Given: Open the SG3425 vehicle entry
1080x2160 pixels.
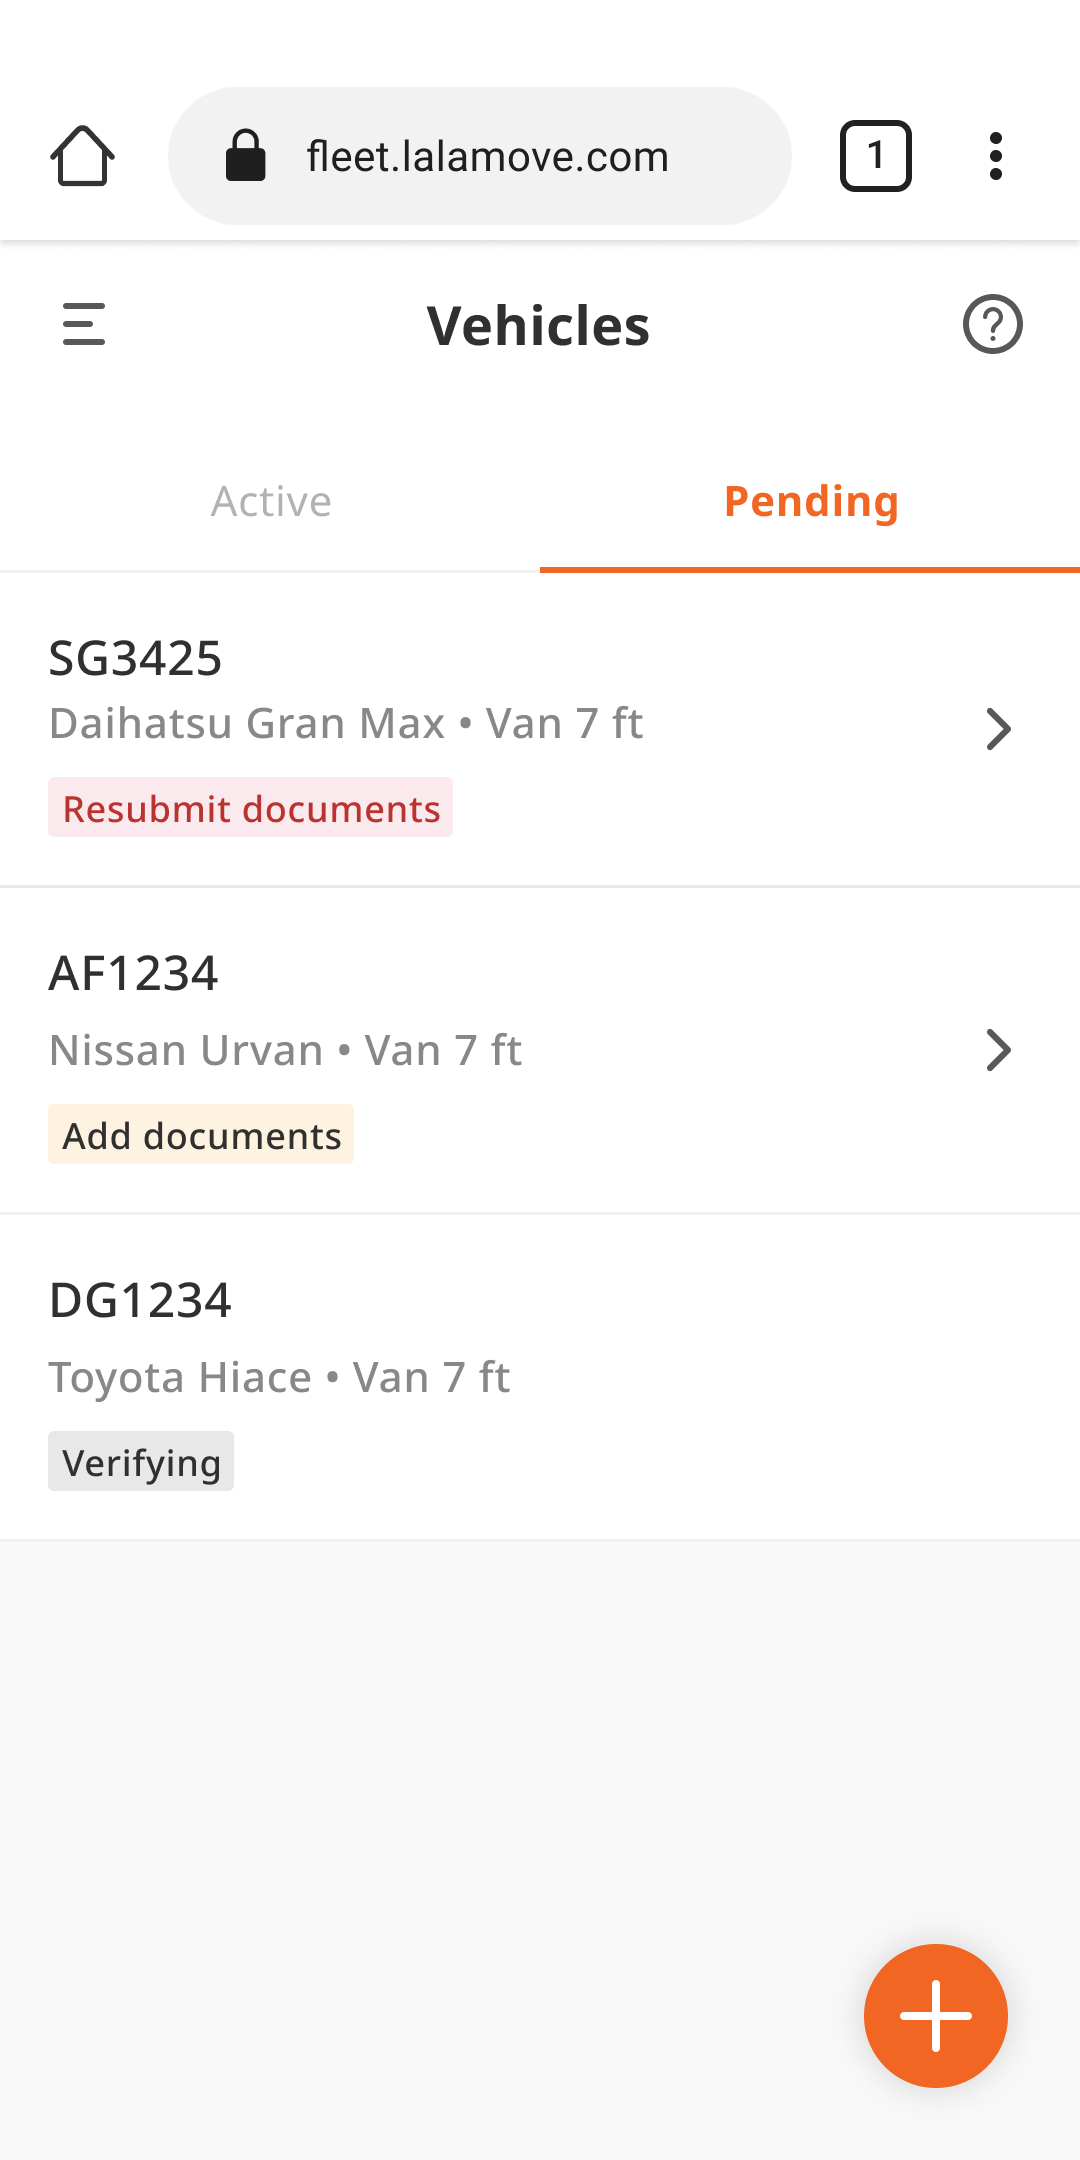Looking at the screenshot, I should [540, 730].
